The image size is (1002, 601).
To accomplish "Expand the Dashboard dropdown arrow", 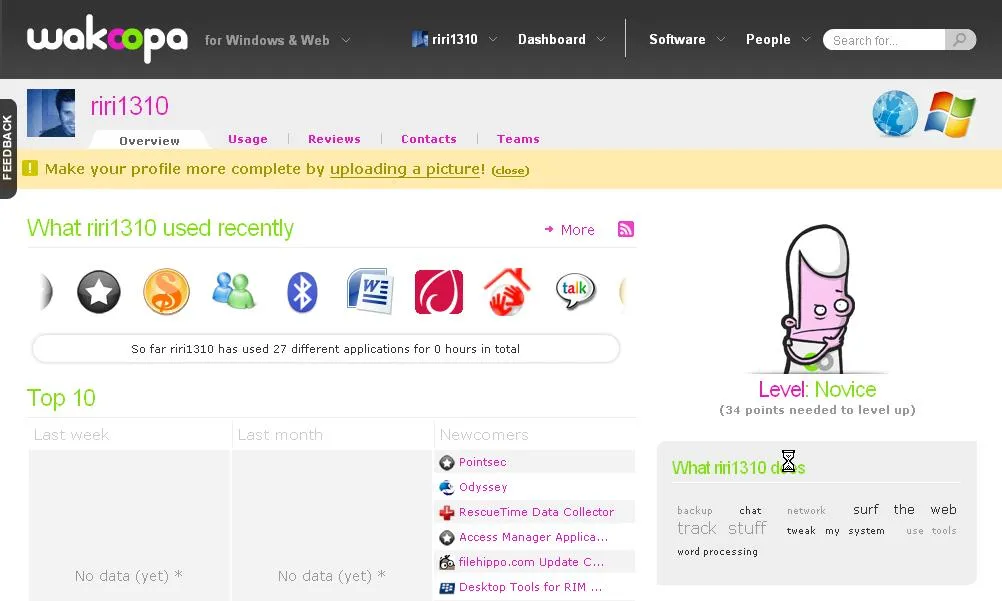I will click(601, 40).
